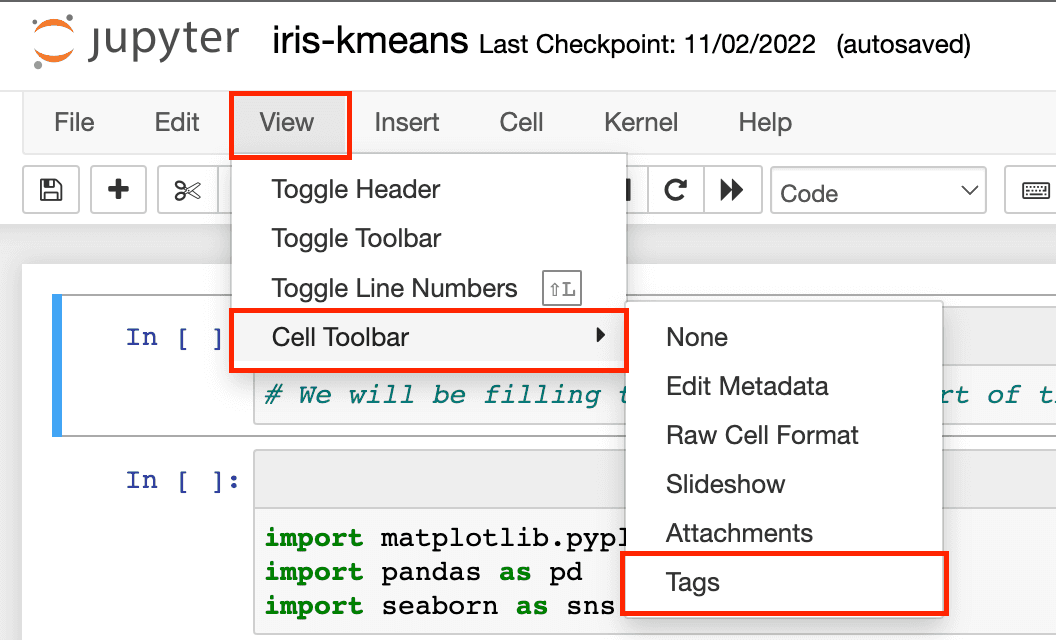Viewport: 1056px width, 640px height.
Task: Open the command palette keyboard icon
Action: tap(1035, 190)
